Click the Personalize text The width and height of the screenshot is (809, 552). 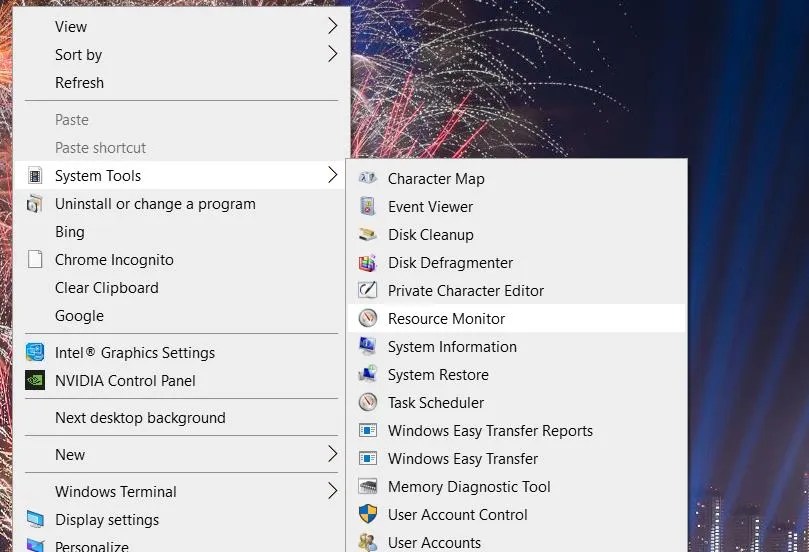point(92,546)
